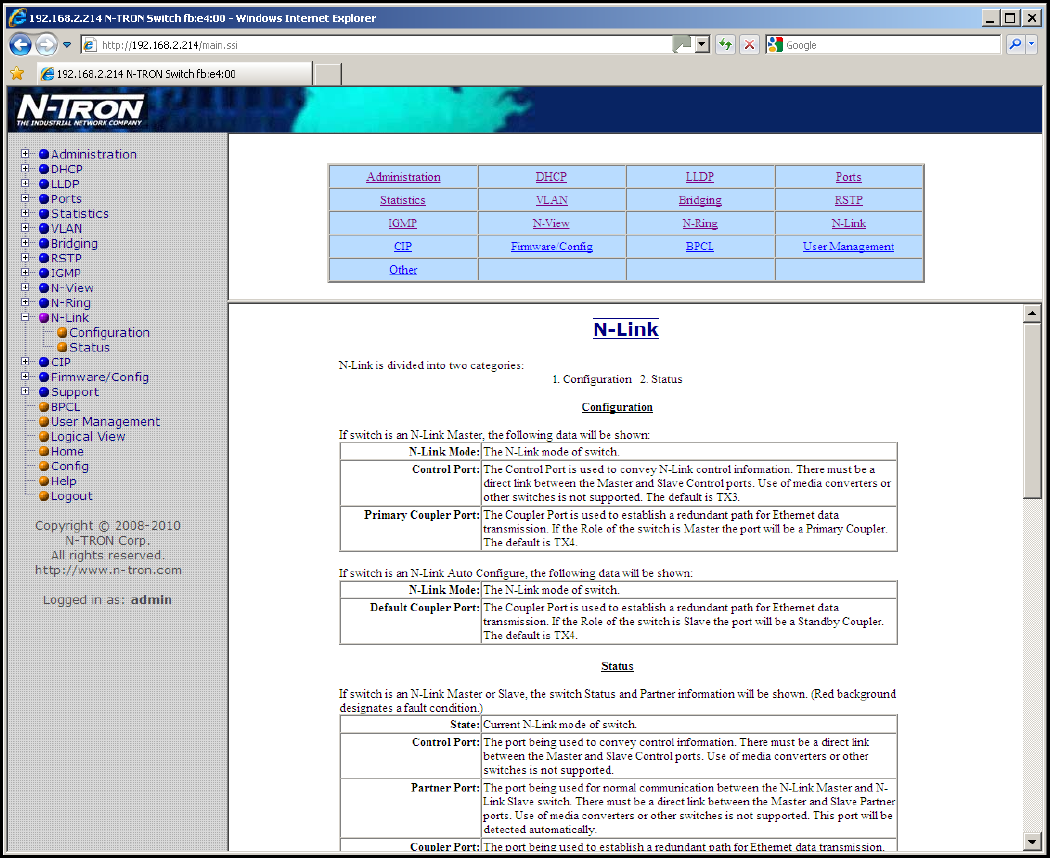Screen dimensions: 1050x858
Task: Click the orange icon beside BPCL
Action: tap(44, 407)
